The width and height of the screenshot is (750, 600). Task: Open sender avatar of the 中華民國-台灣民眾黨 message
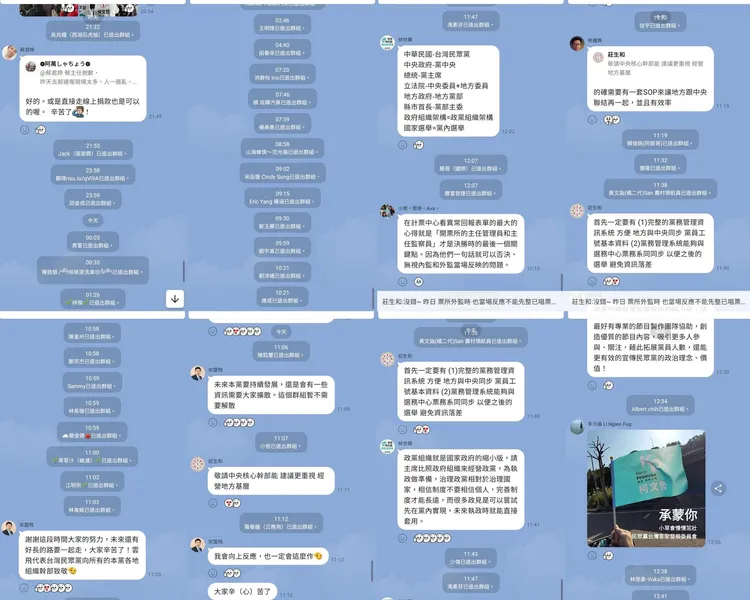387,43
